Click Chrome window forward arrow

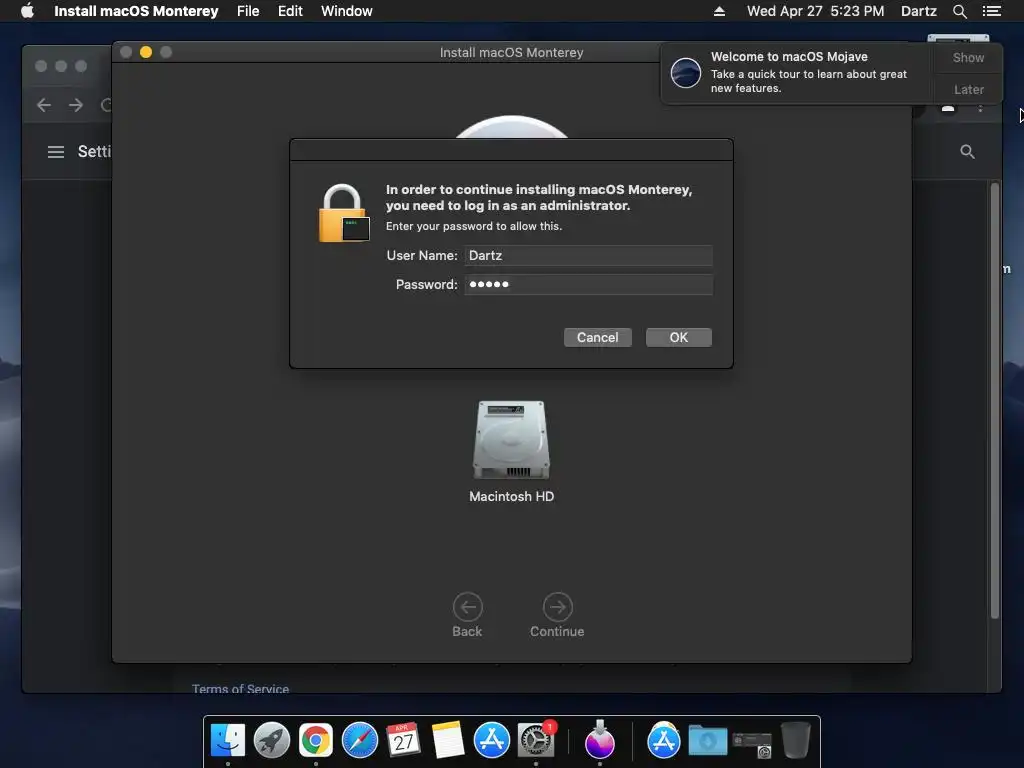coord(76,104)
